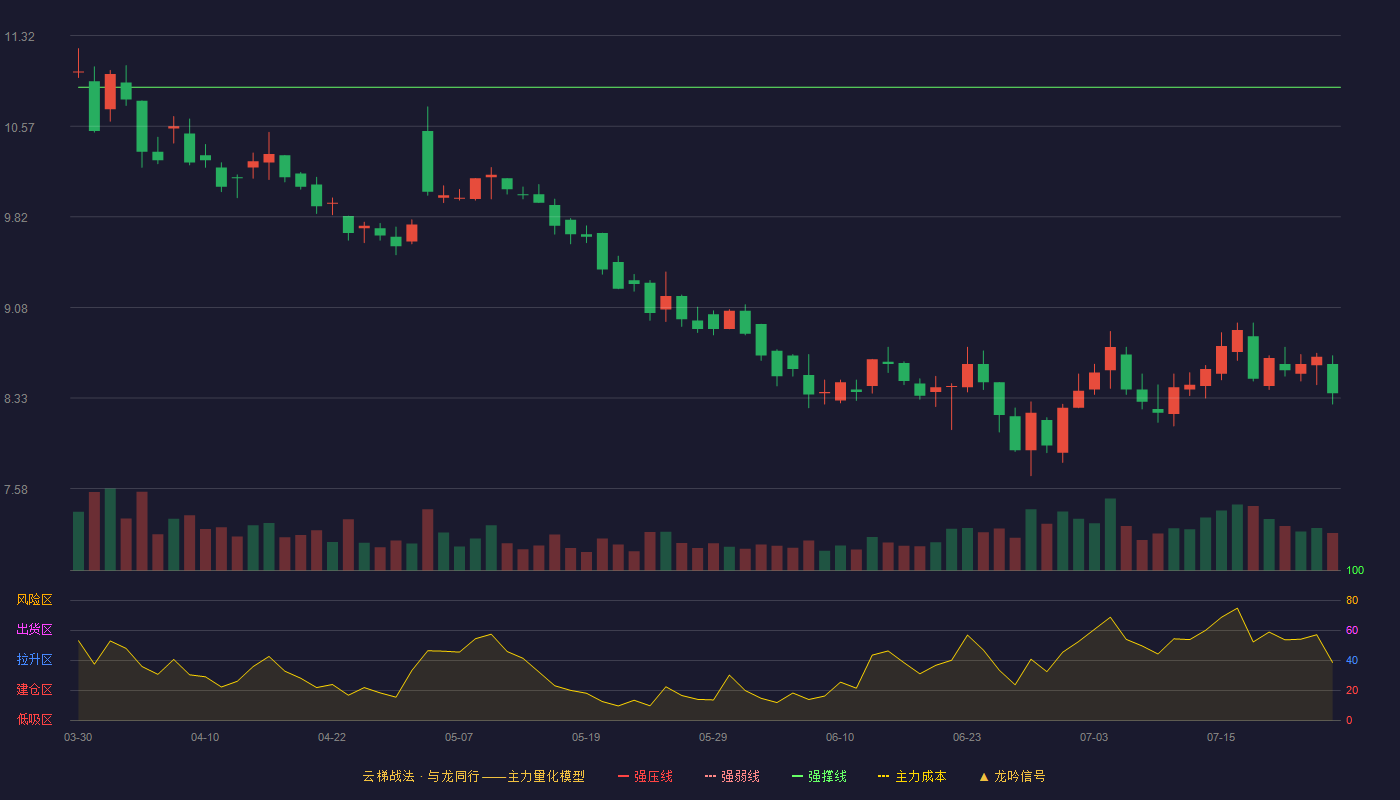Click the 8.33 price axis label

tap(16, 399)
